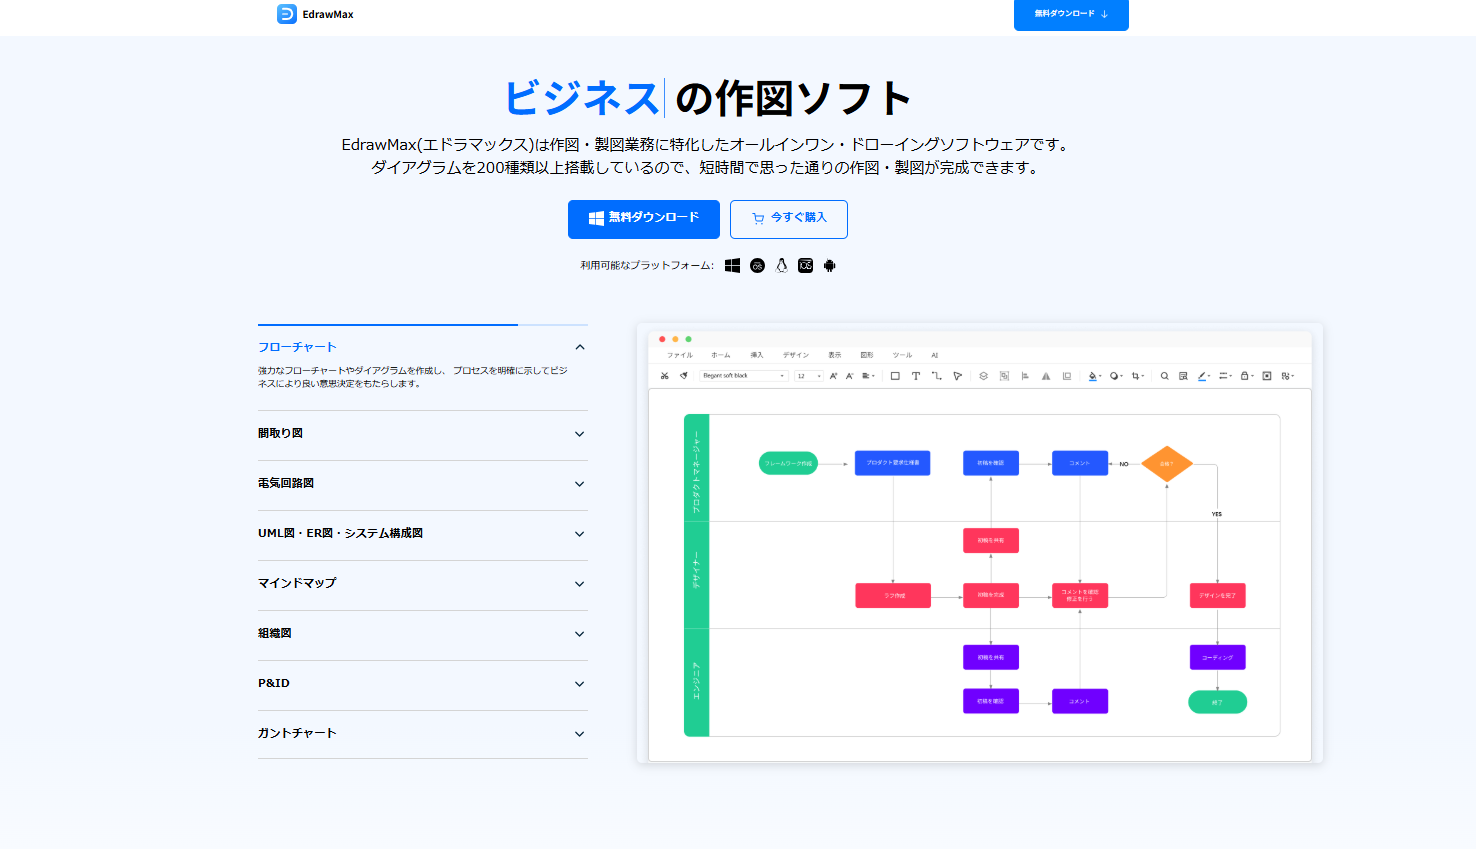Open the arrange dropdown at toolbar end
This screenshot has width=1476, height=849.
pyautogui.click(x=1288, y=376)
